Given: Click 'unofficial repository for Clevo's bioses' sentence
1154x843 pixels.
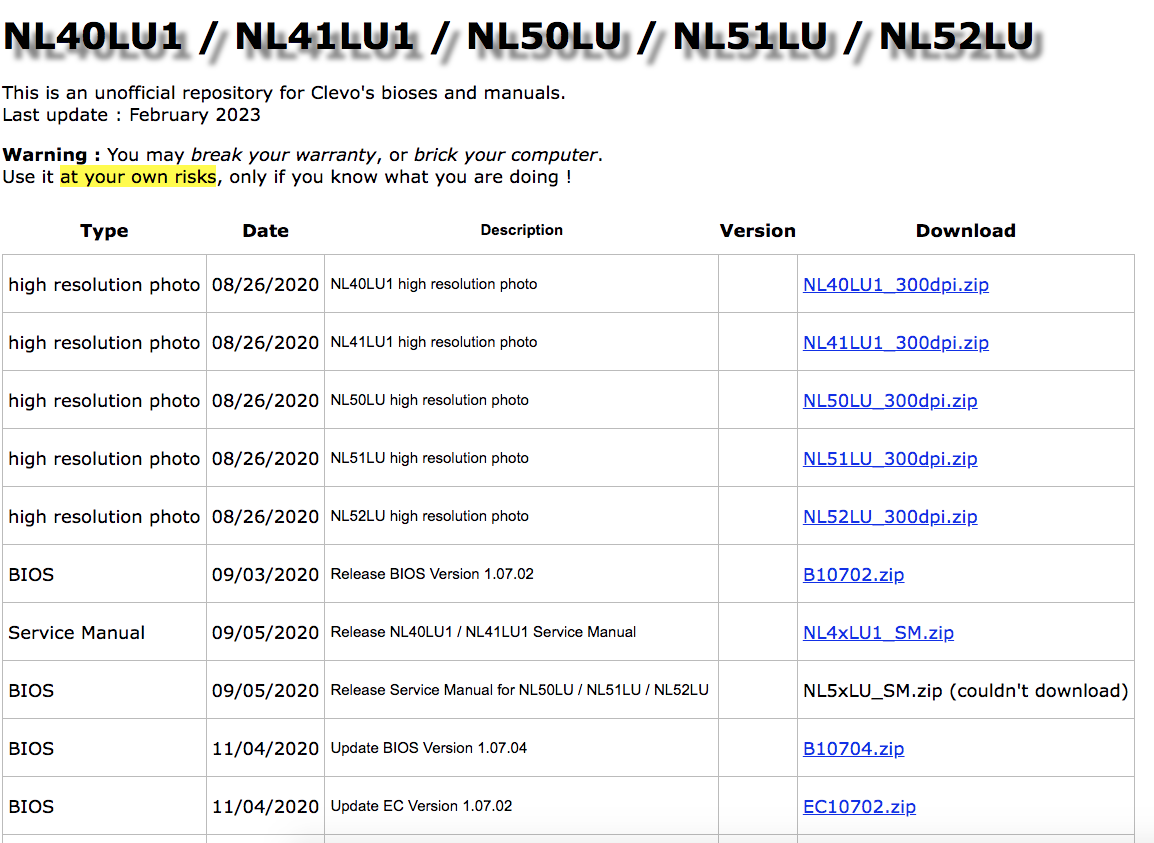Looking at the screenshot, I should pyautogui.click(x=284, y=94).
